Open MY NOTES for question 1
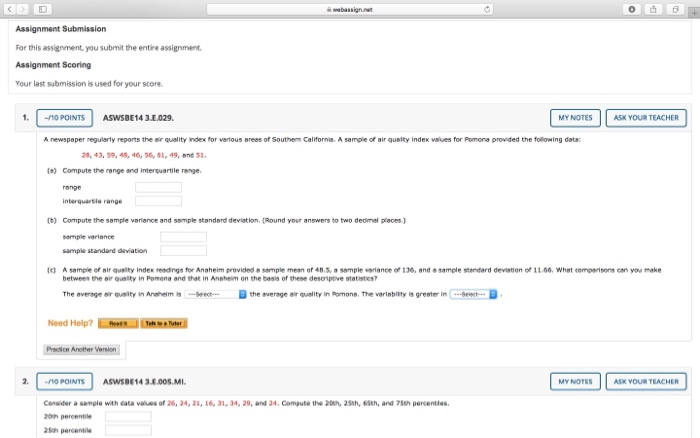Viewport: 700px width, 438px height. [575, 118]
